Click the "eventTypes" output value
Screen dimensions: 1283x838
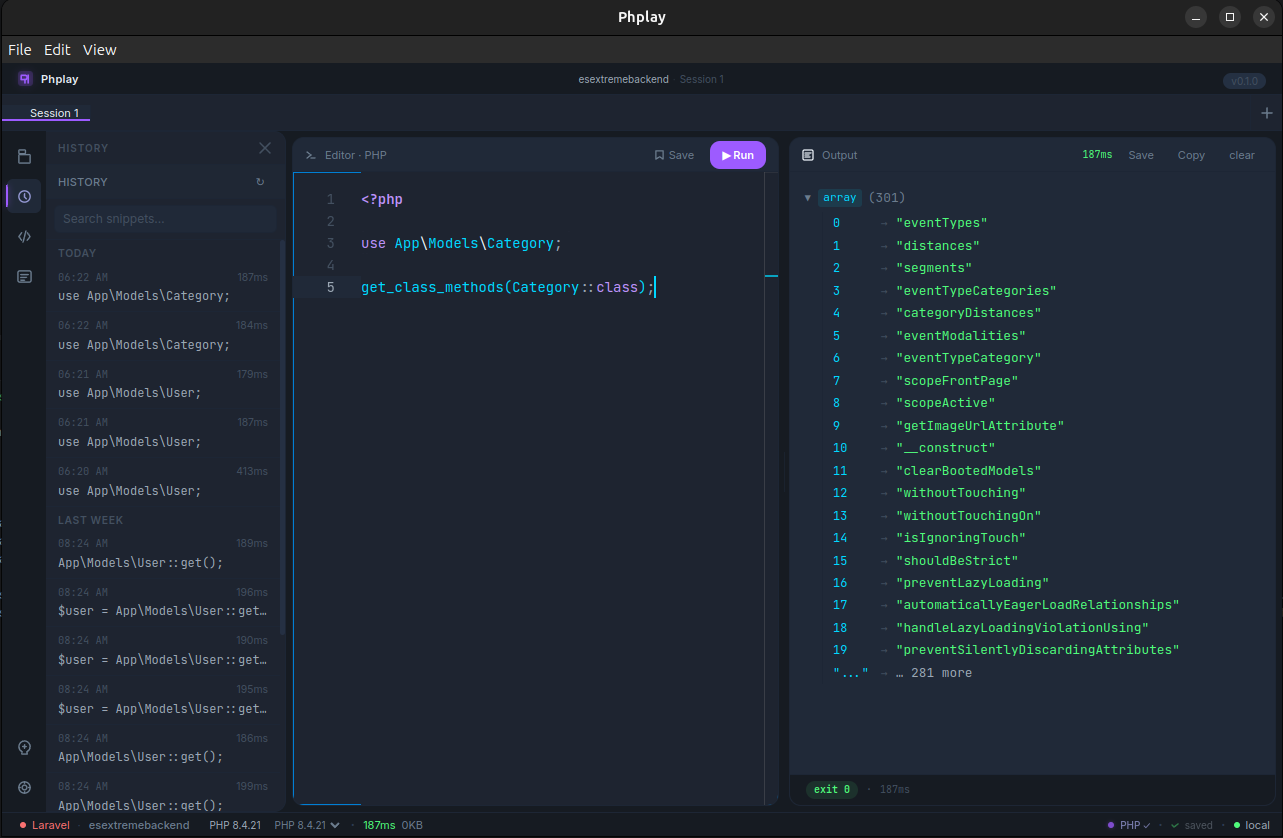[x=941, y=223]
